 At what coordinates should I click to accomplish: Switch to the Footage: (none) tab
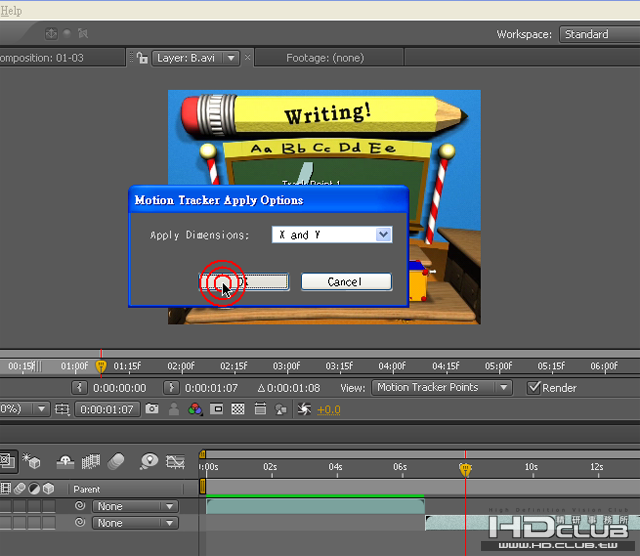click(325, 58)
